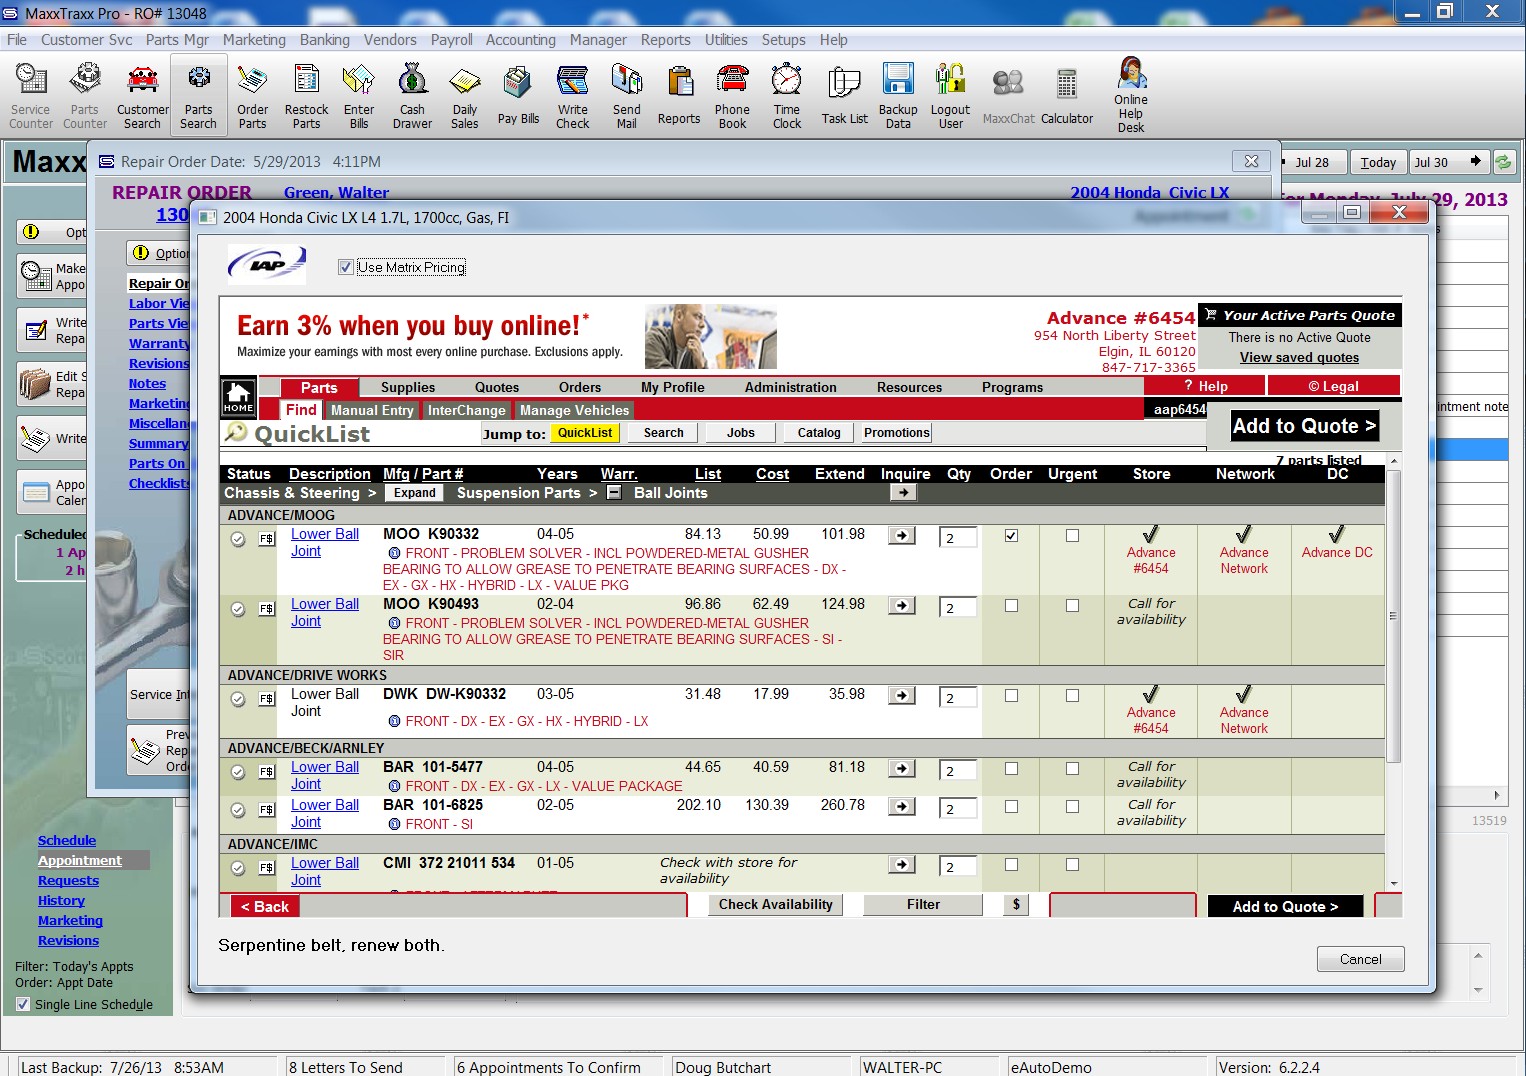Open the Restock Parts tool
Screen dimensions: 1526x1076
click(x=306, y=96)
